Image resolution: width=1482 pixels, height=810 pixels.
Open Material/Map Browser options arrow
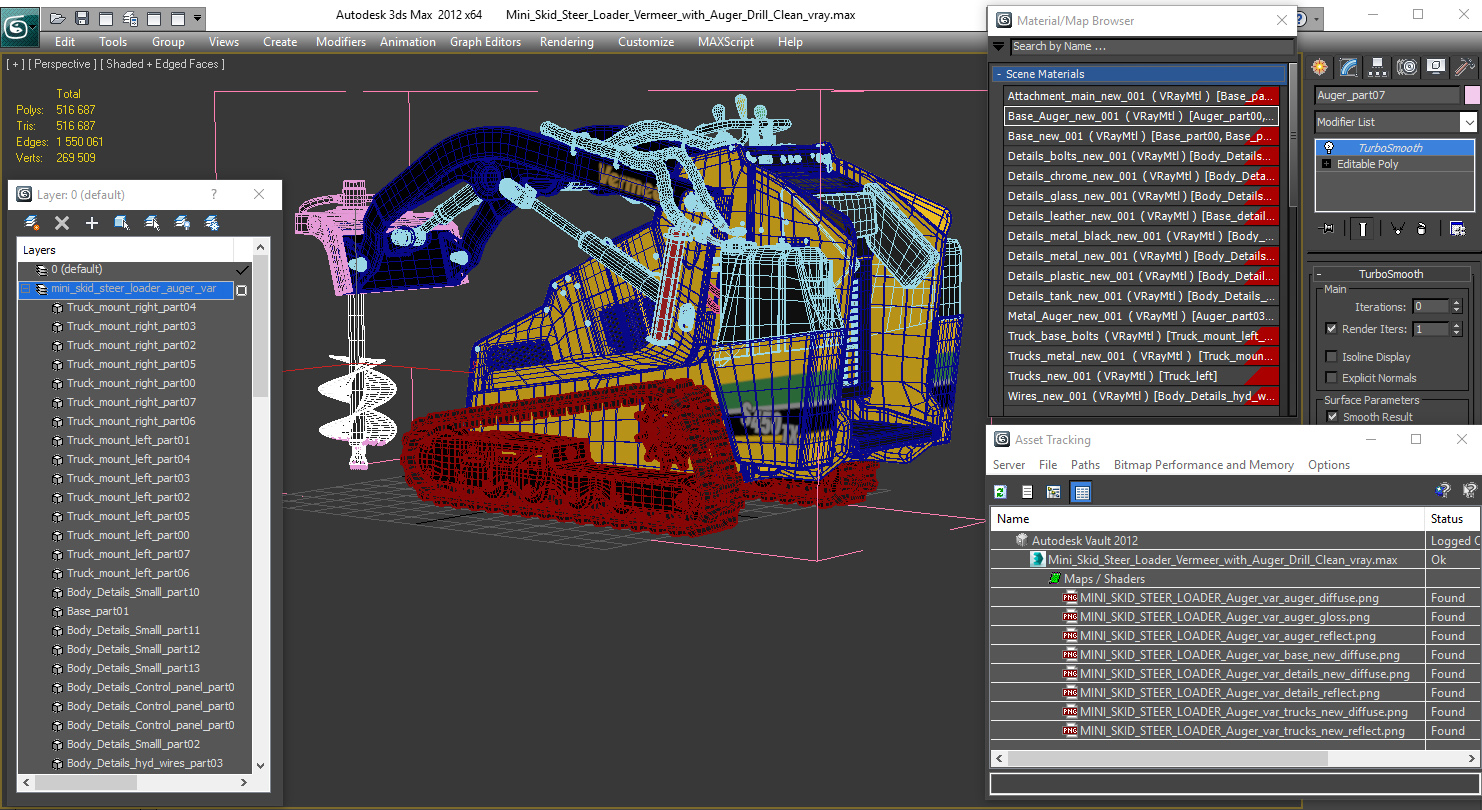point(998,46)
